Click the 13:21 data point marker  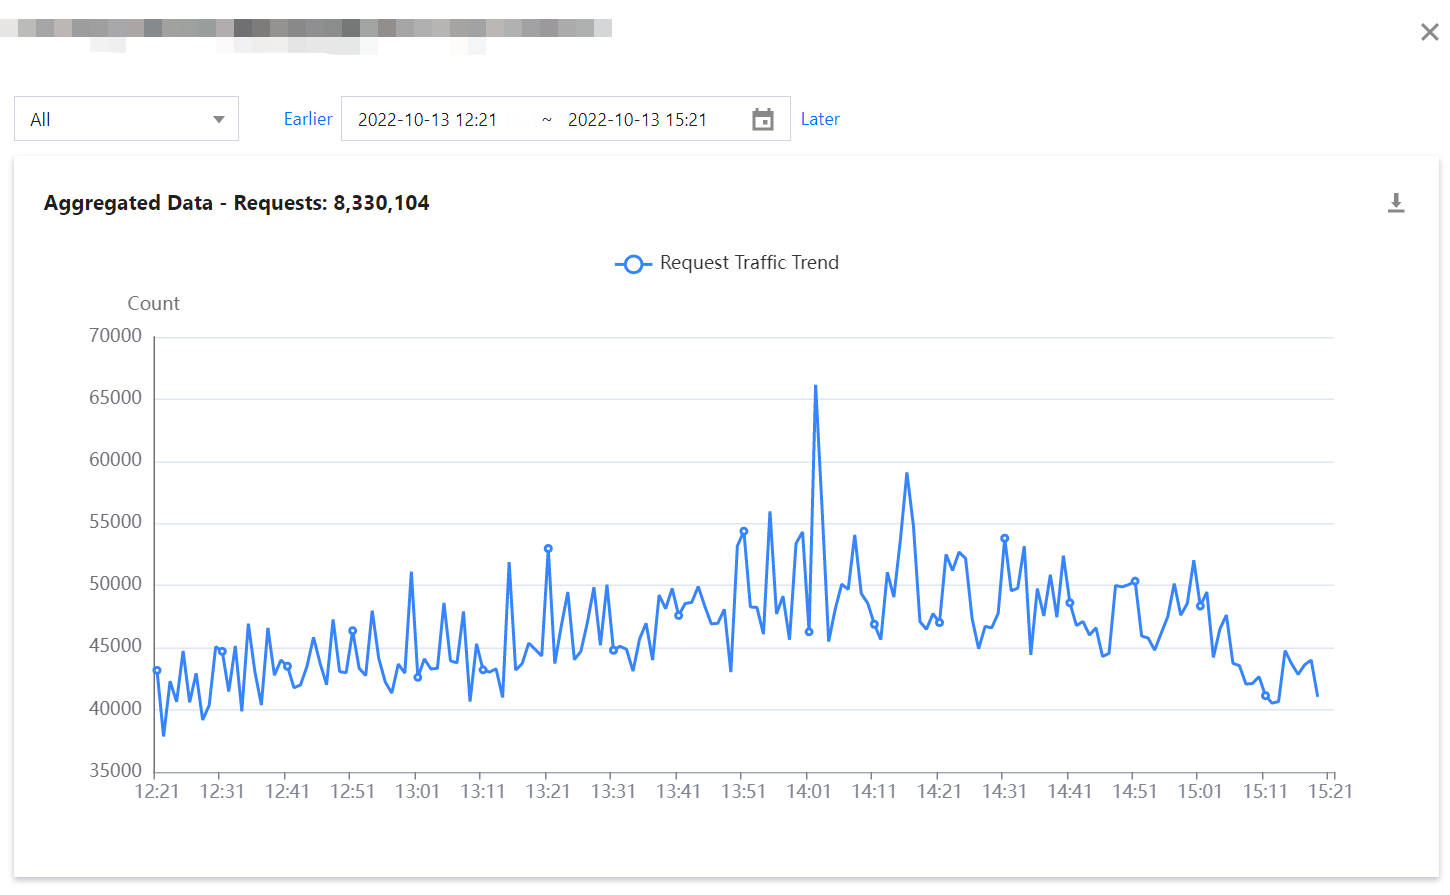[548, 549]
